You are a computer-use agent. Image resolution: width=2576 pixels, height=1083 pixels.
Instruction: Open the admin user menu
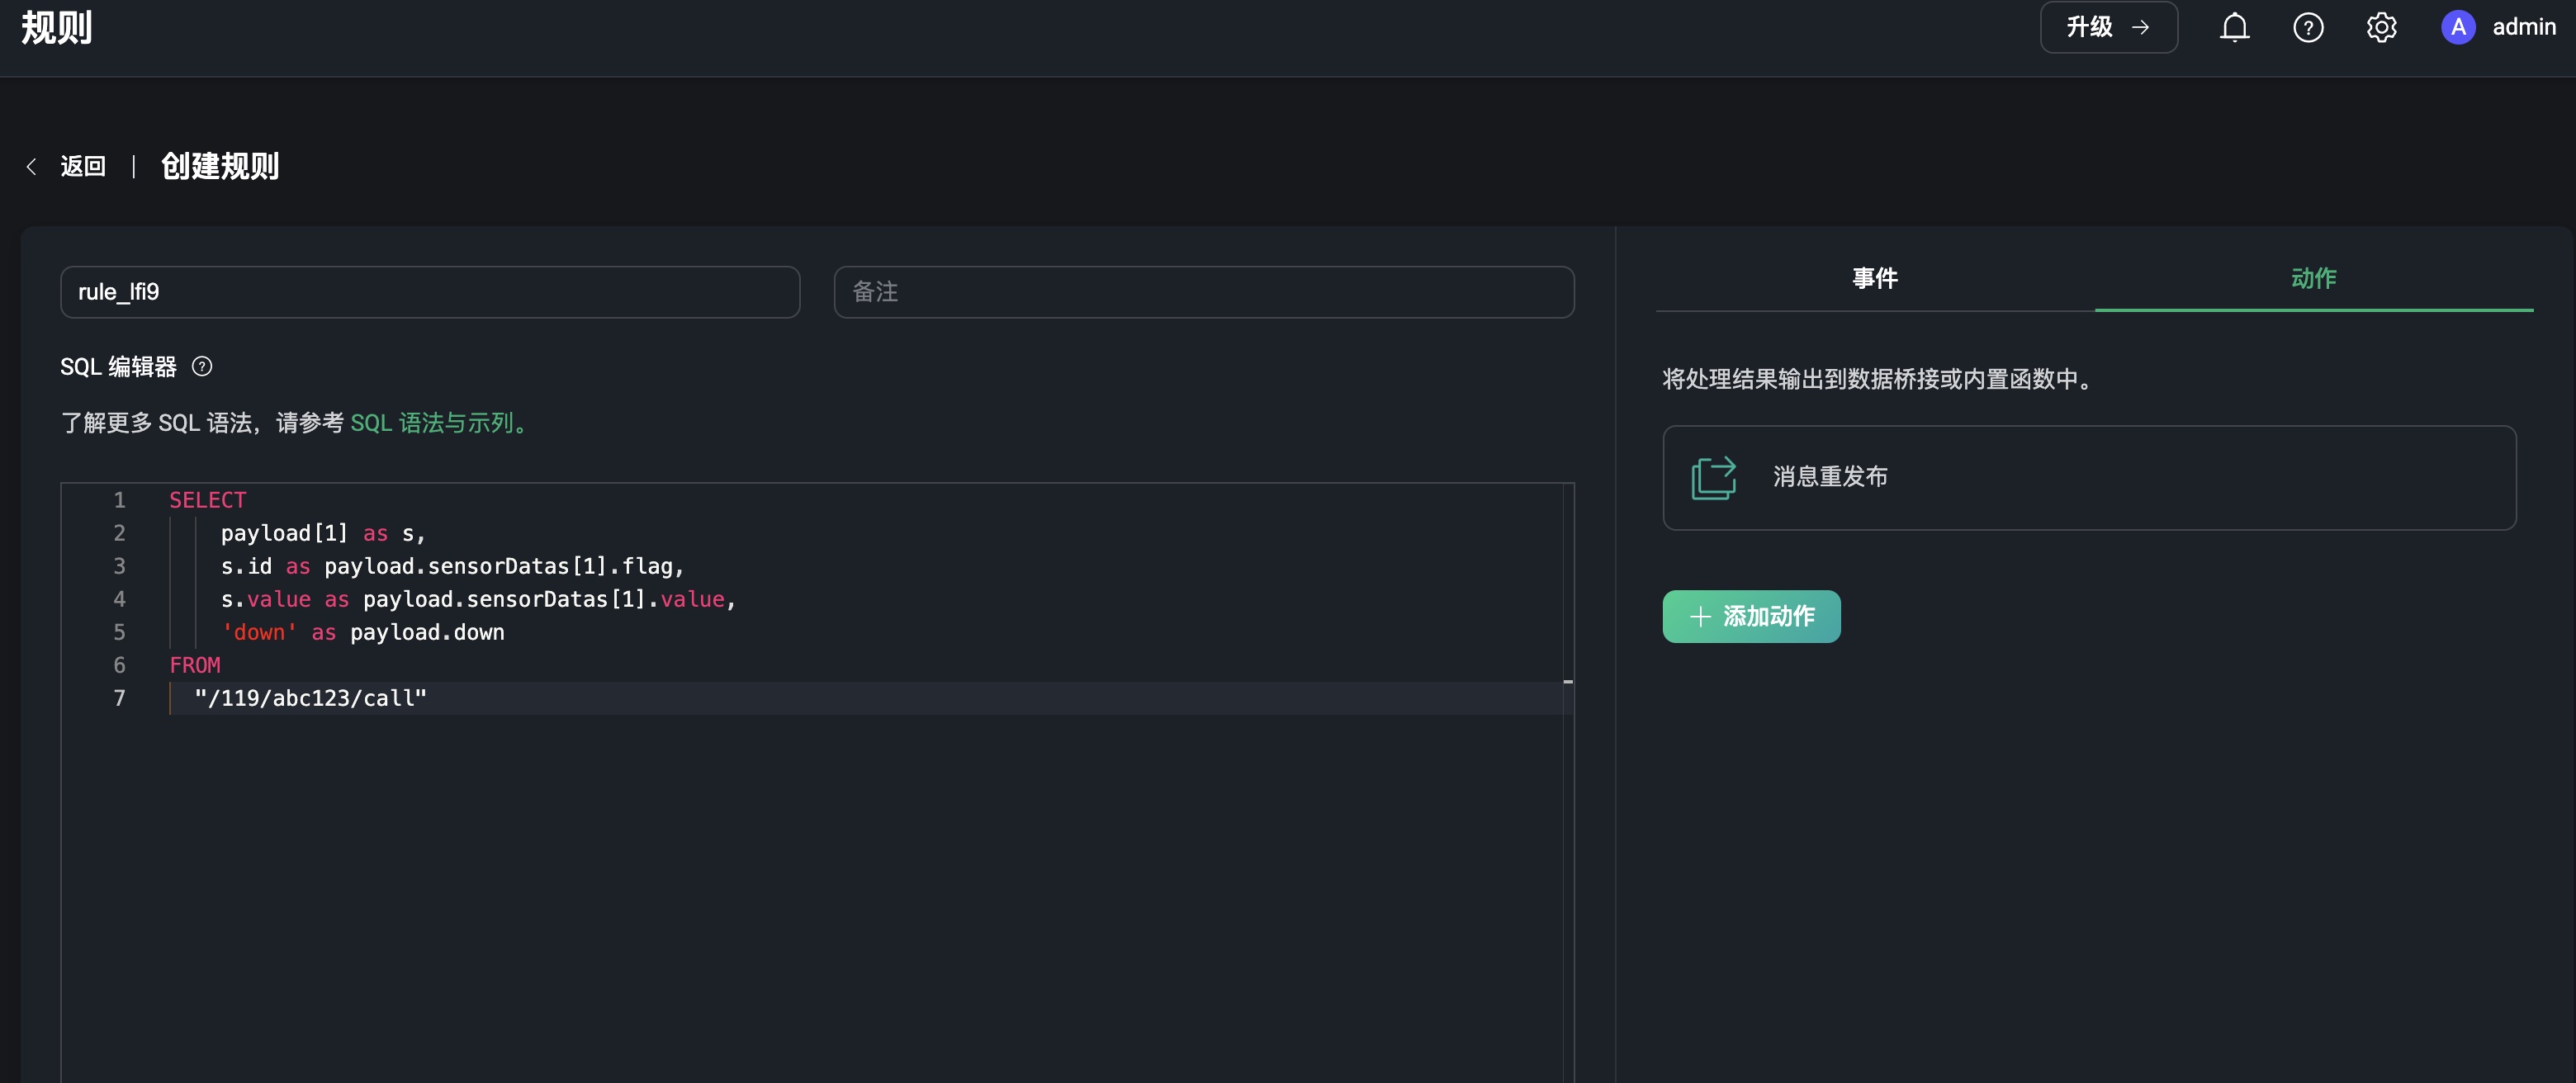pyautogui.click(x=2523, y=27)
